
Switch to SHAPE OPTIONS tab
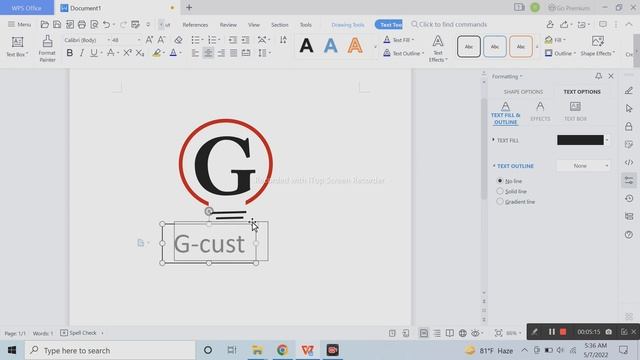[523, 92]
